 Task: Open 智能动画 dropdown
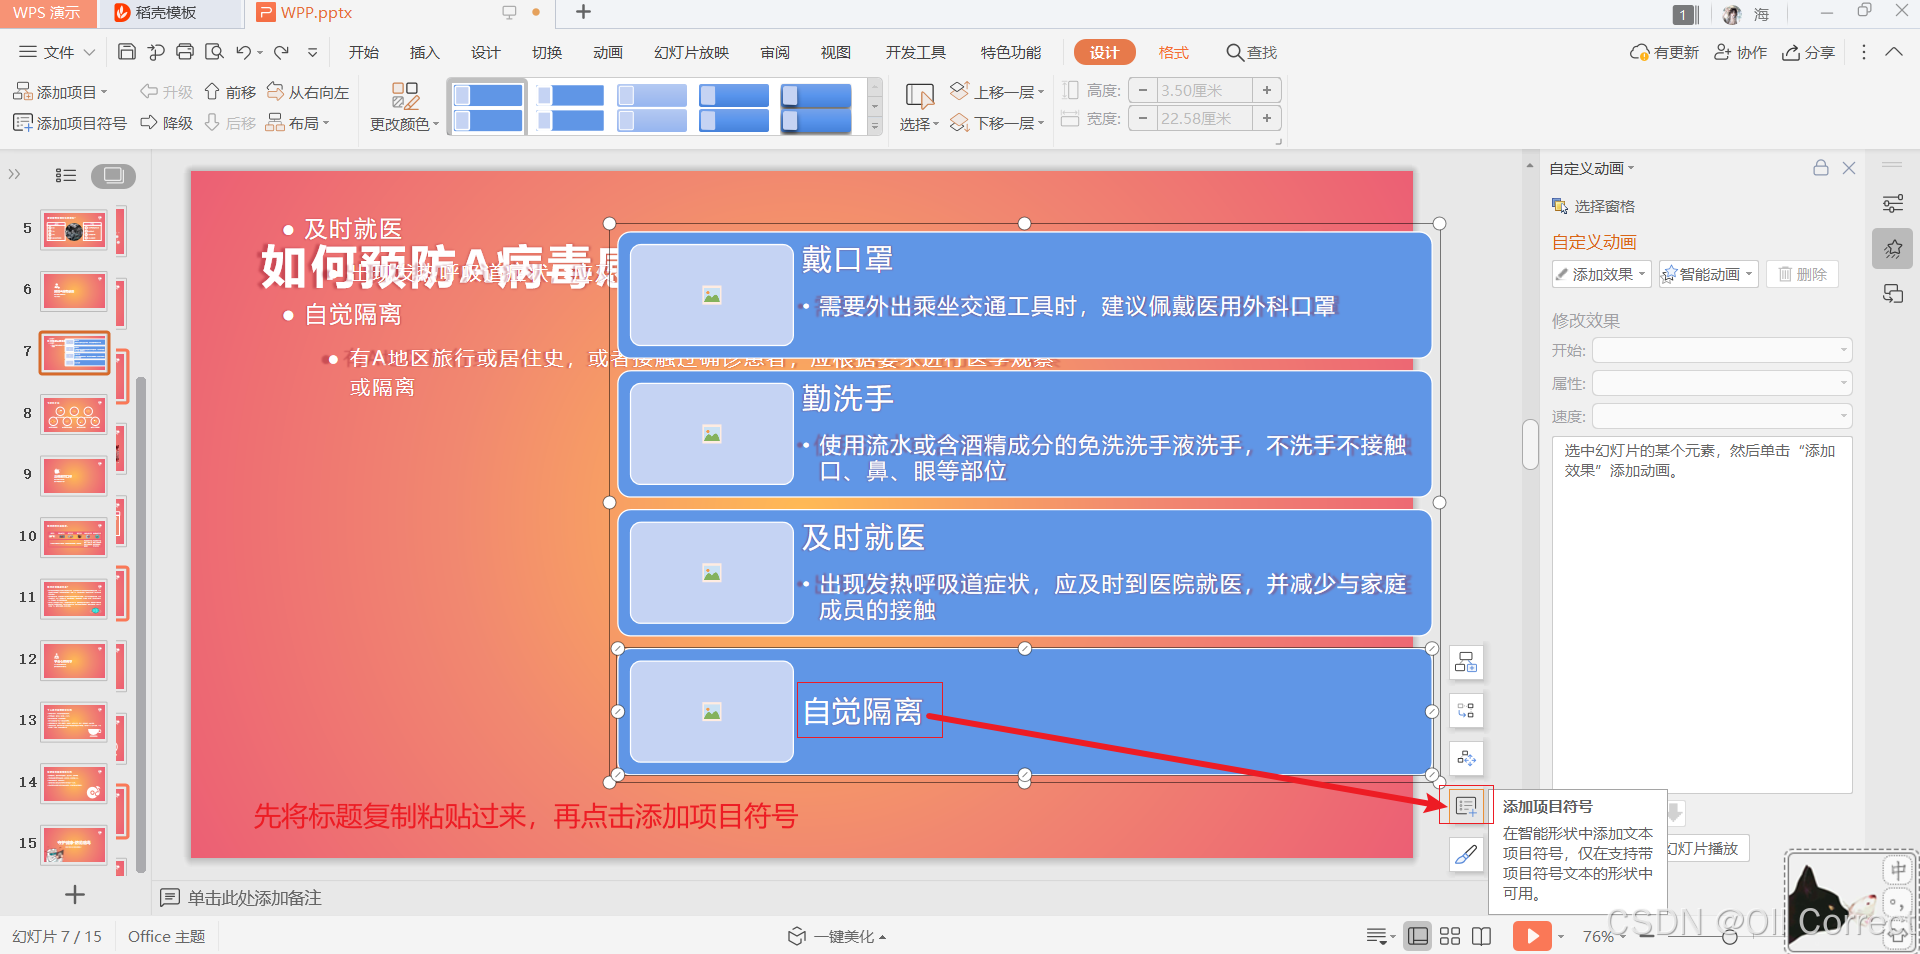[x=1709, y=274]
